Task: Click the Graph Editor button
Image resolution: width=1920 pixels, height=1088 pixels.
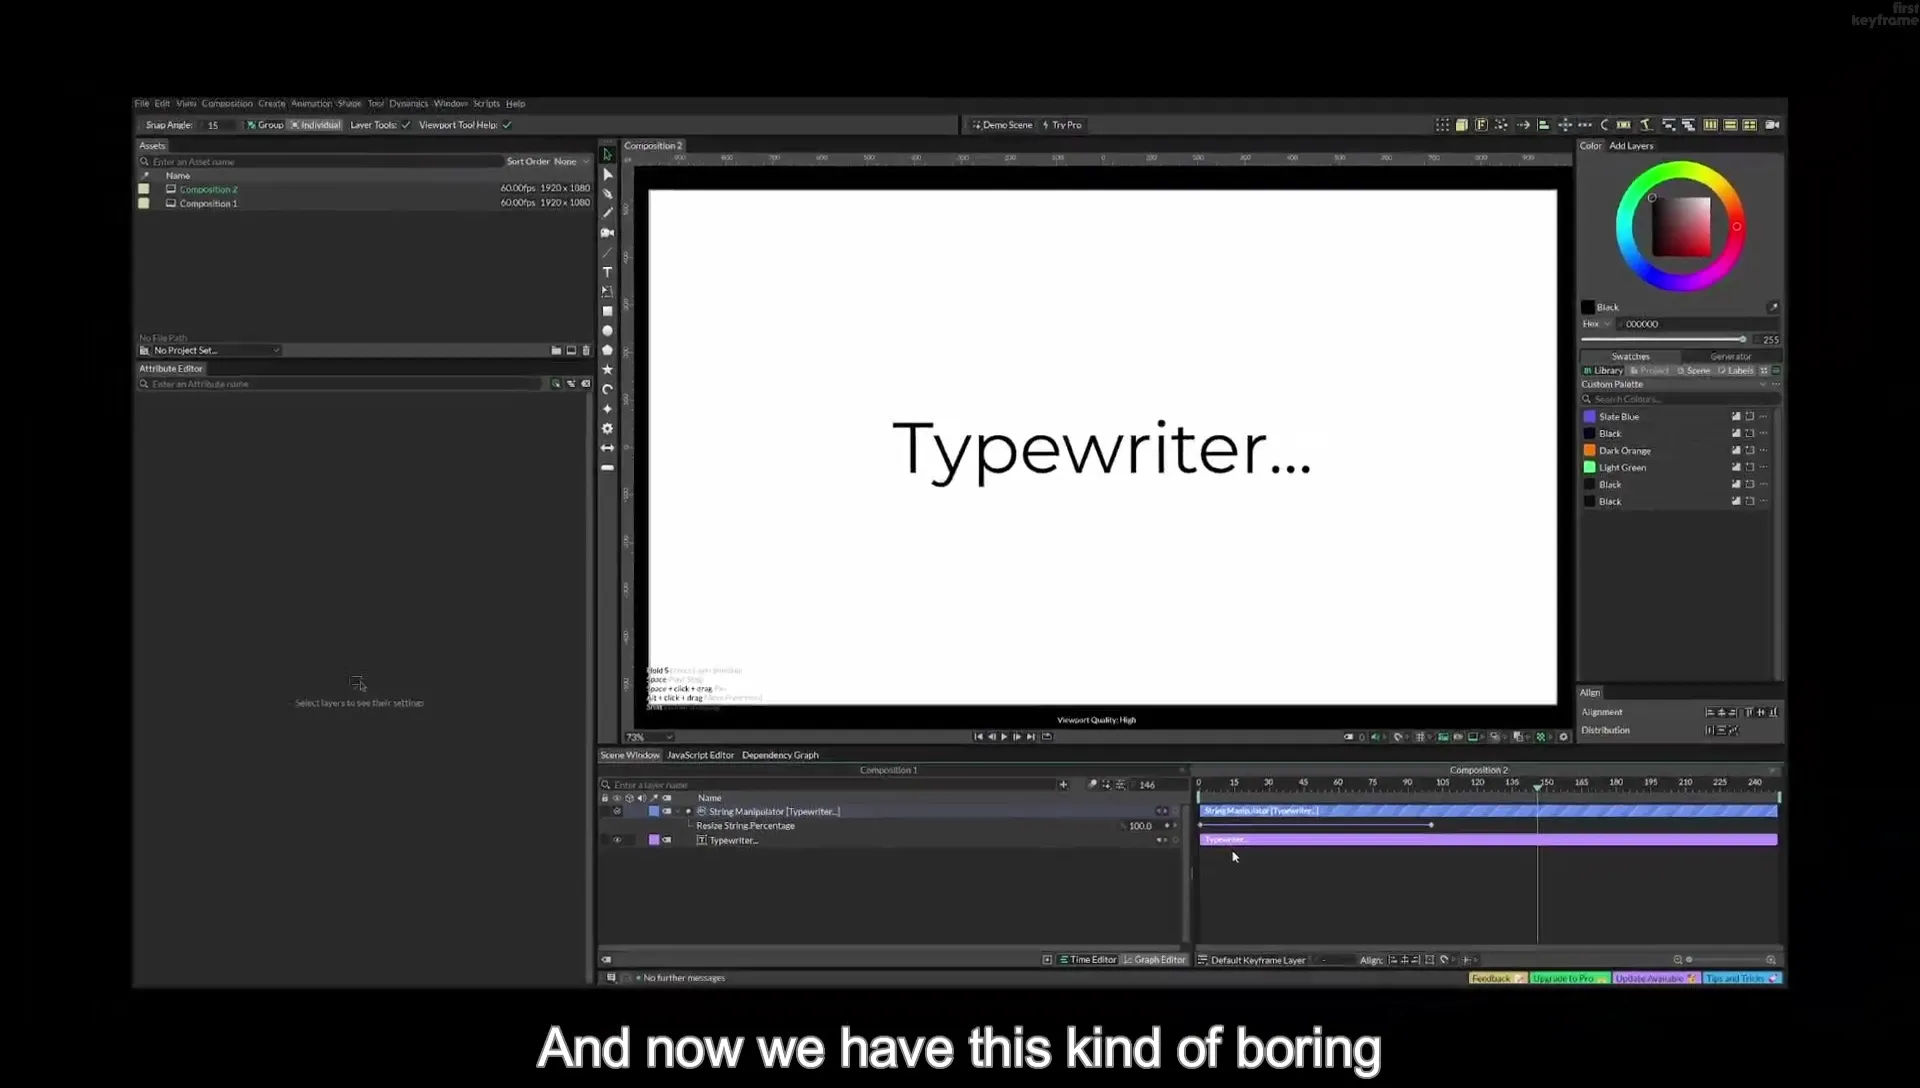Action: click(x=1154, y=960)
